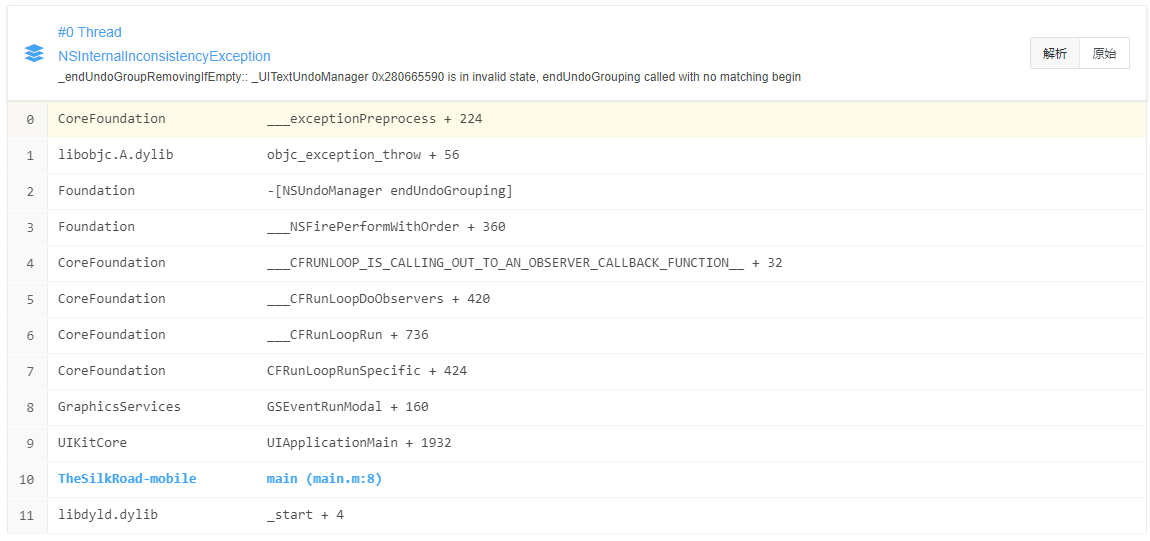Click the TheSilkRoad-mobile module name

pyautogui.click(x=127, y=479)
